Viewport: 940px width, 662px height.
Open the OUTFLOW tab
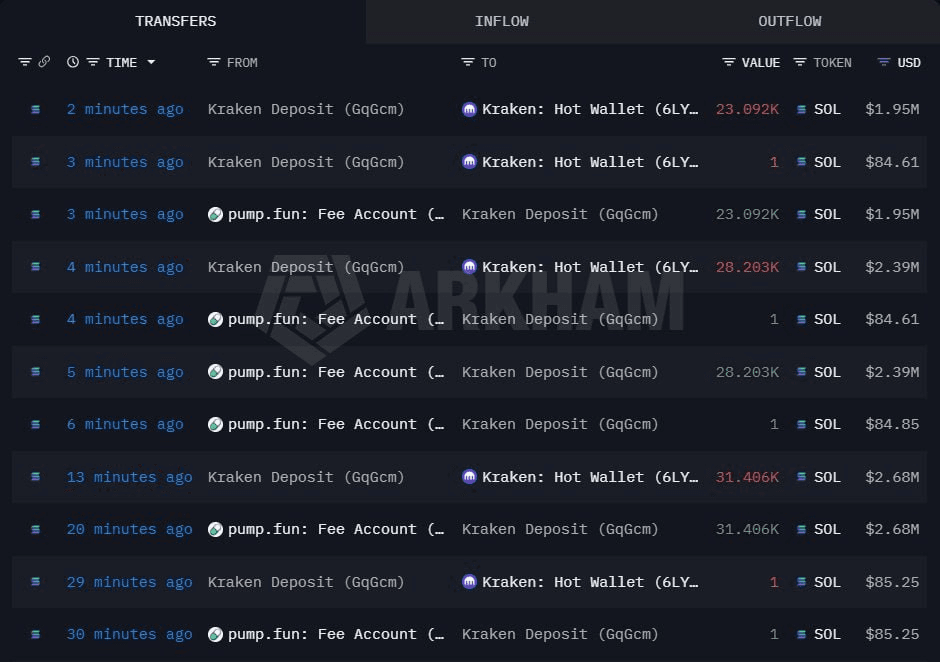[x=790, y=21]
